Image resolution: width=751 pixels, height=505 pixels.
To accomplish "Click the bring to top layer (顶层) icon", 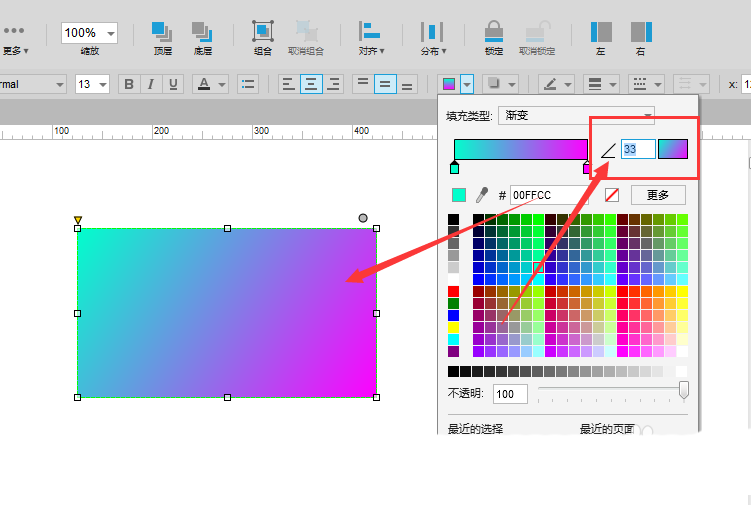I will 162,32.
